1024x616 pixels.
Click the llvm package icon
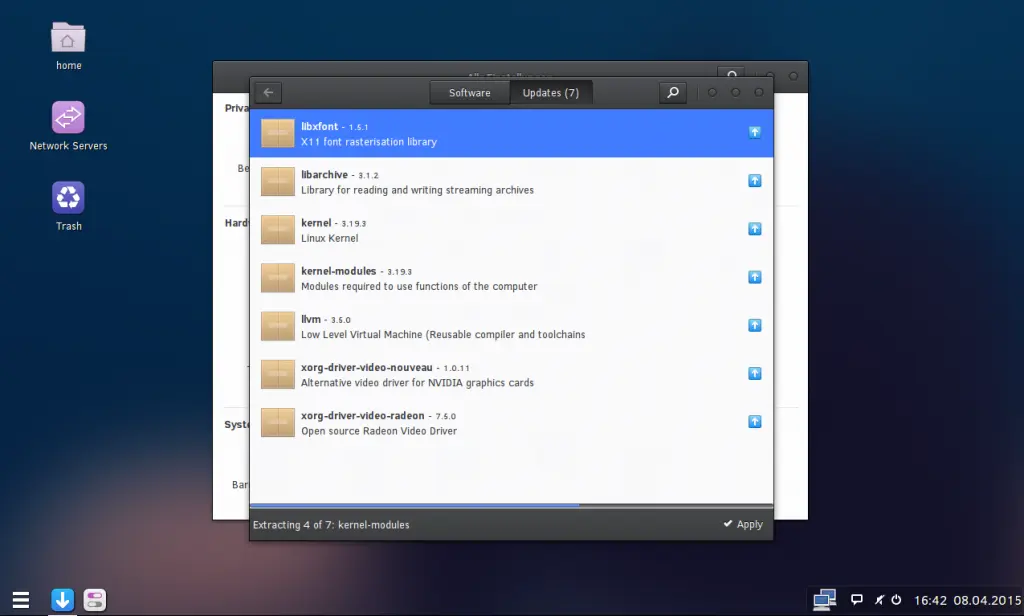[x=277, y=325]
